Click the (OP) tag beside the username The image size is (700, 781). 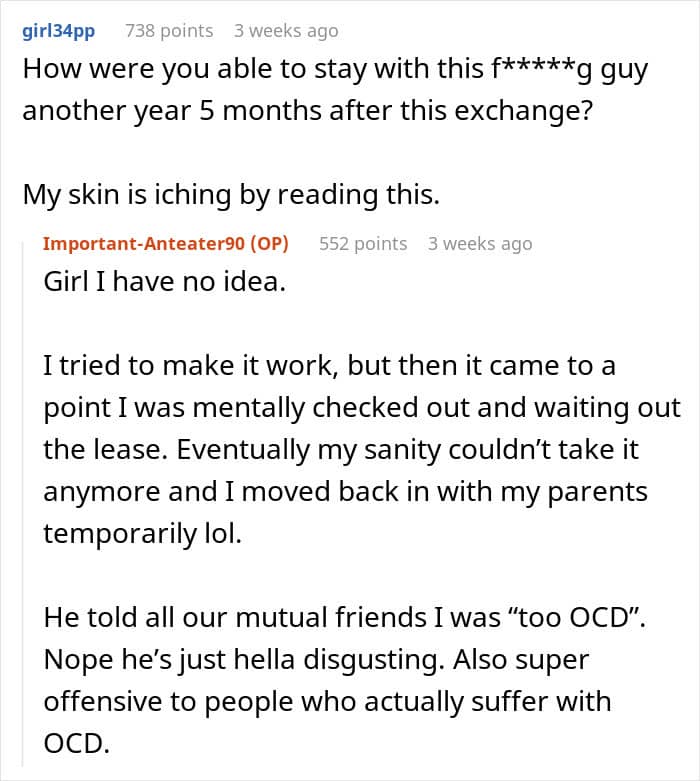tap(270, 244)
